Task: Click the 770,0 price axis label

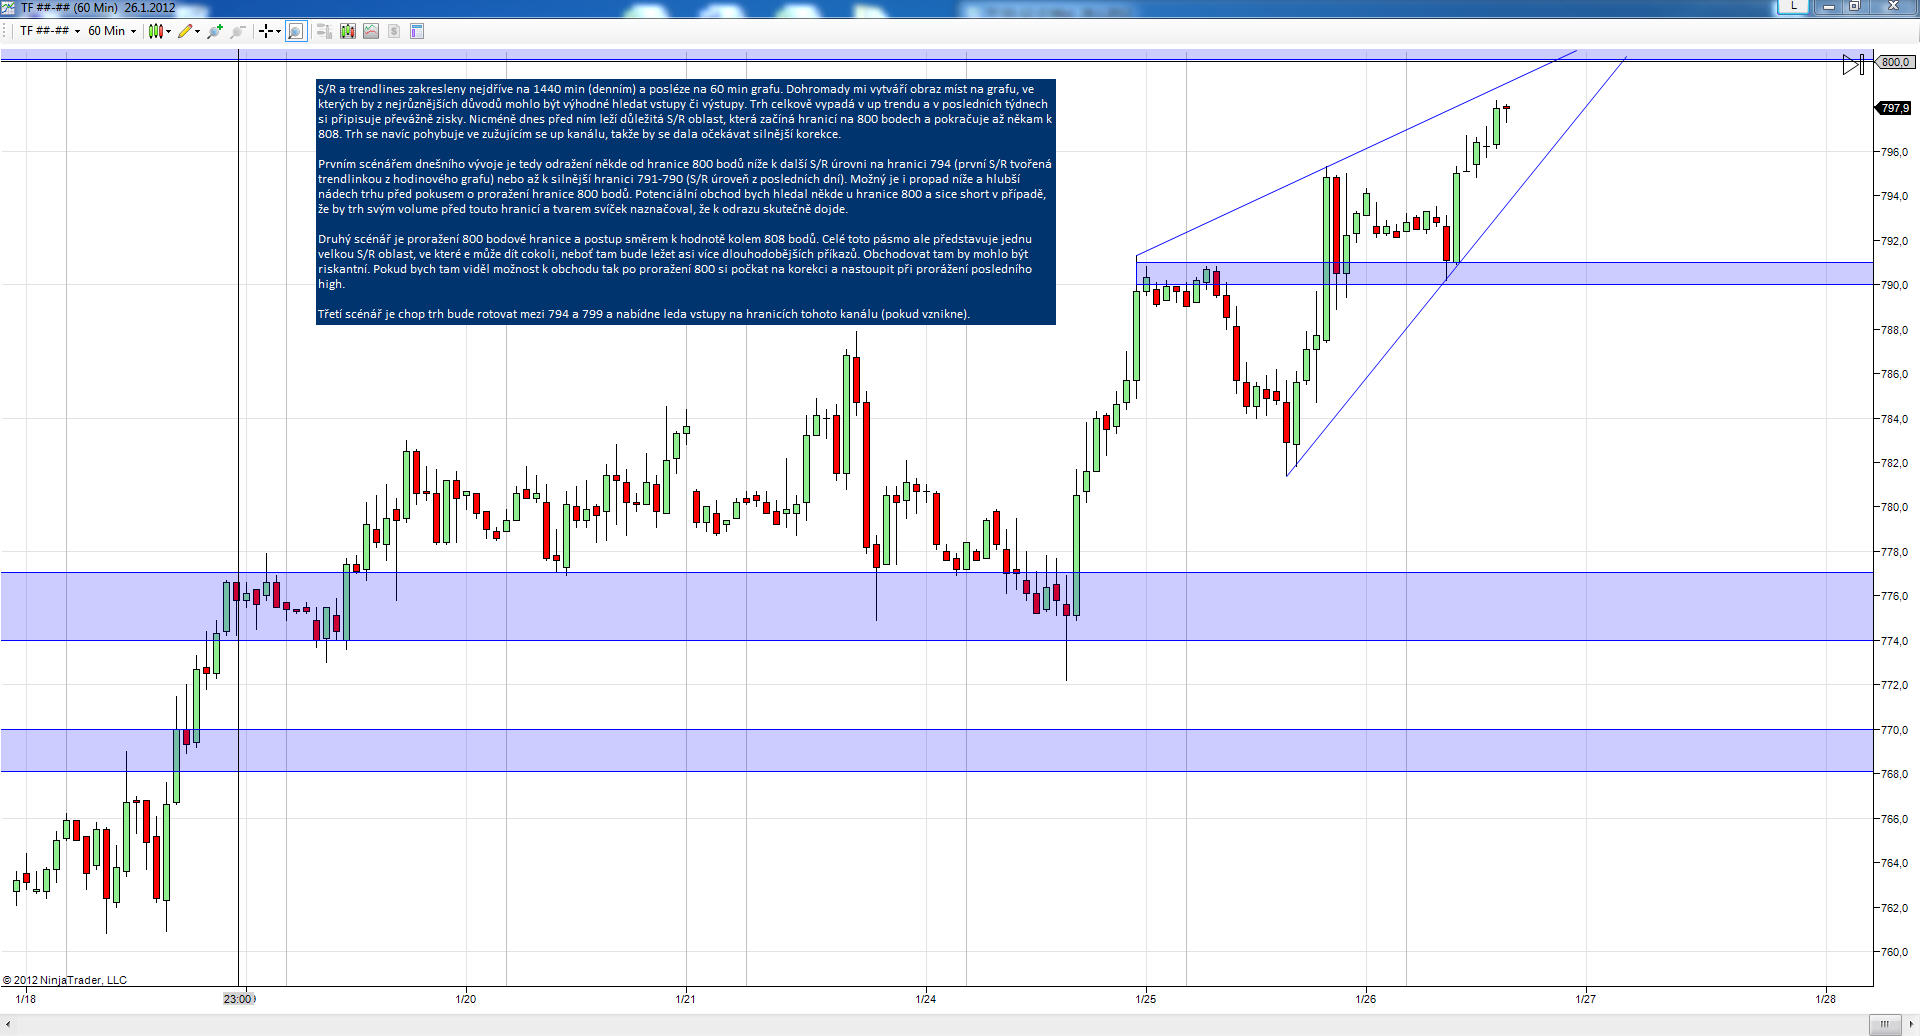Action: tap(1895, 730)
